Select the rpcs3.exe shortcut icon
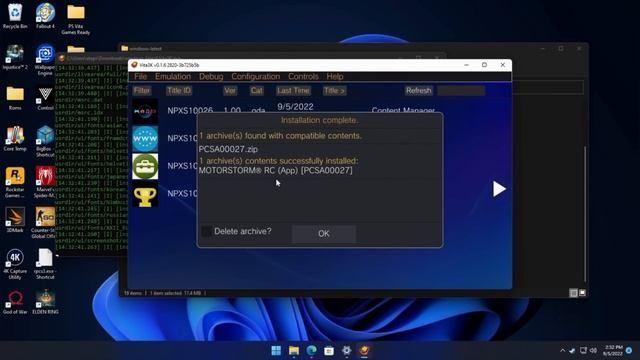This screenshot has height=360, width=640. [45, 264]
